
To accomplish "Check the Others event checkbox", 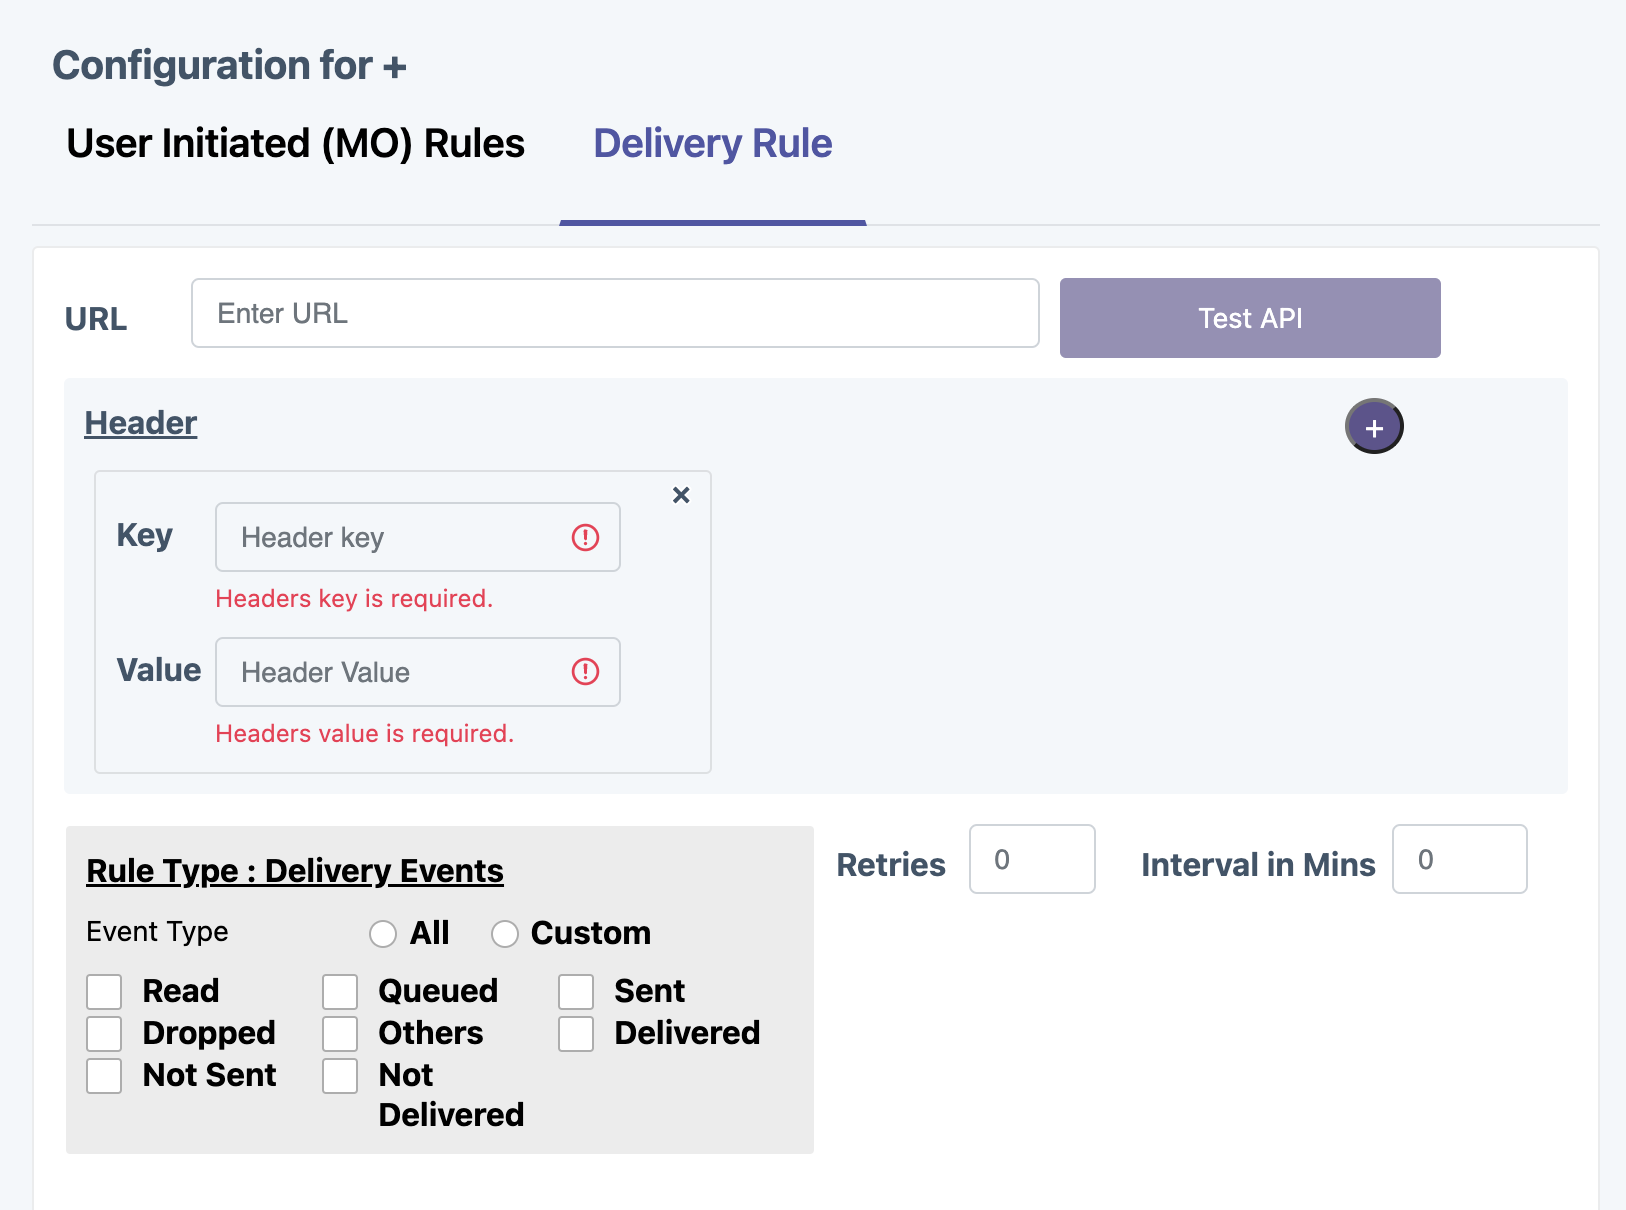I will [x=340, y=1034].
